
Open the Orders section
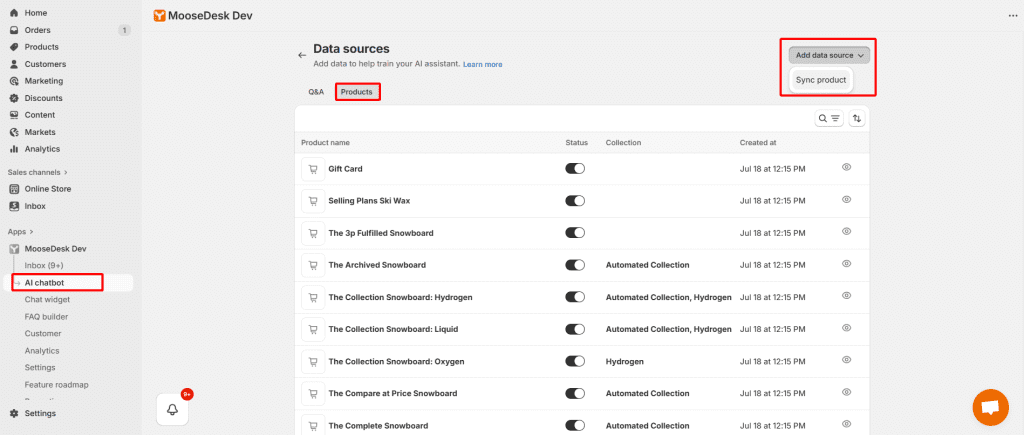pos(37,30)
